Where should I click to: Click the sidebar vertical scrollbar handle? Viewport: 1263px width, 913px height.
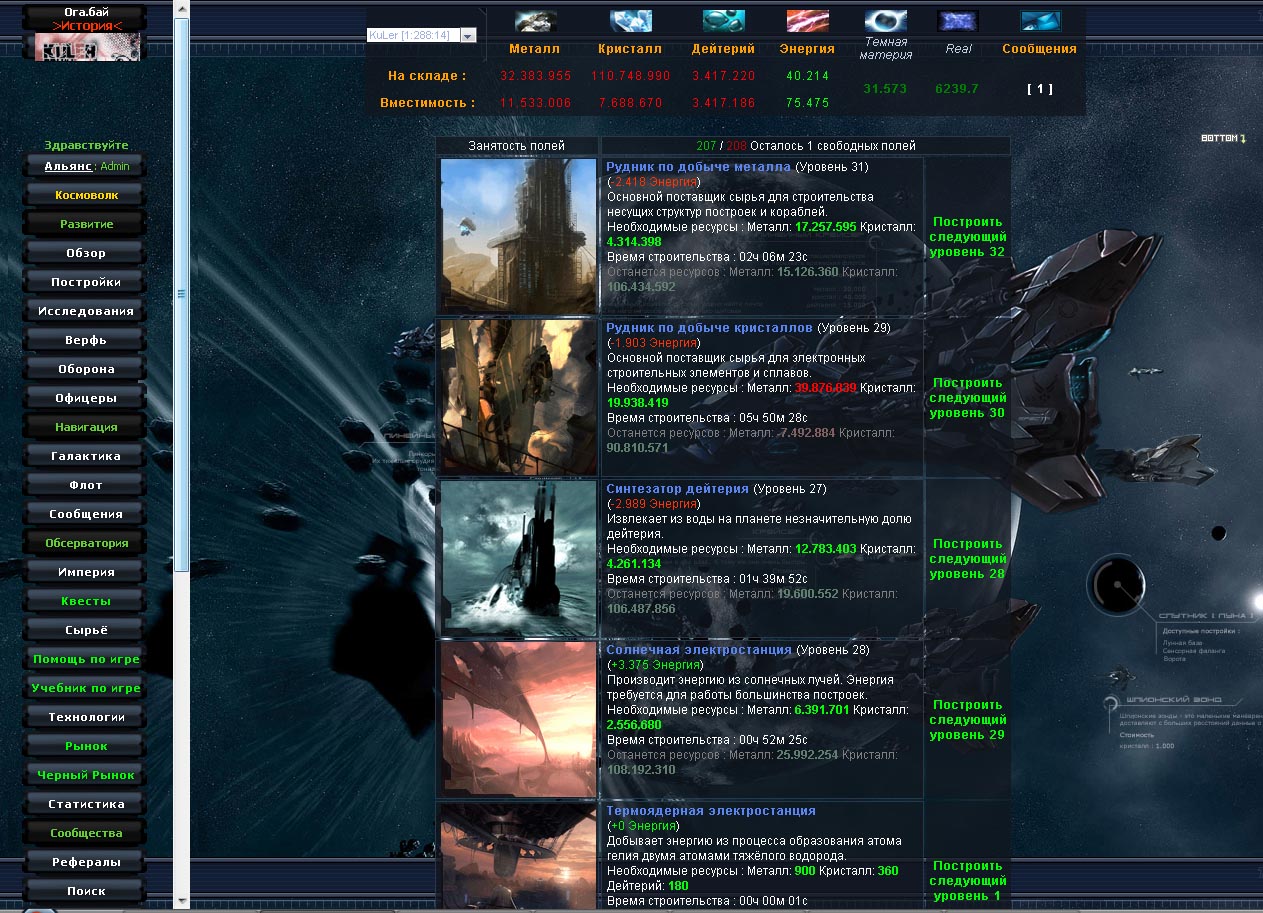pos(181,294)
